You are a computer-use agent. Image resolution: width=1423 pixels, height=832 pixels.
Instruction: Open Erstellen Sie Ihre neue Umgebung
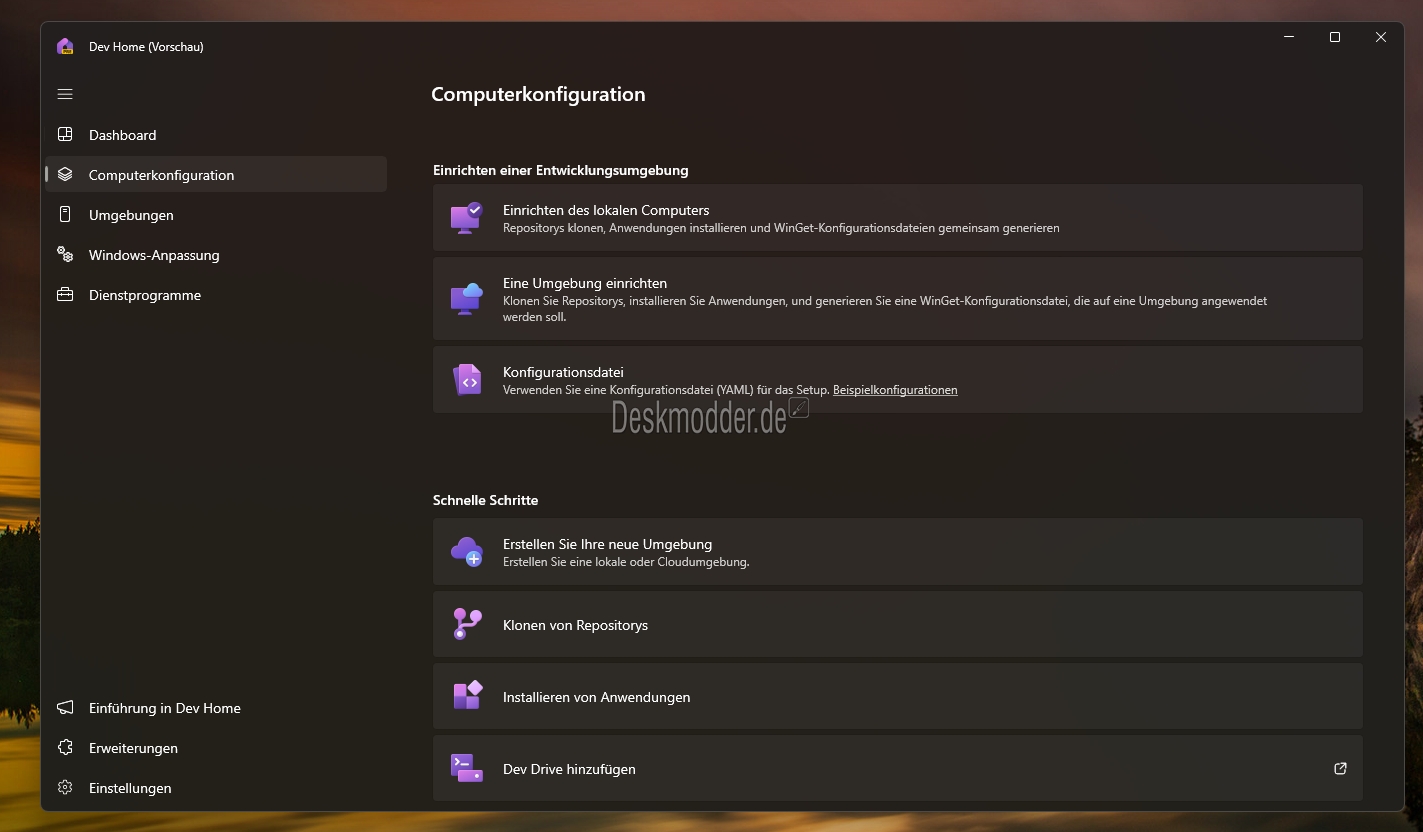[x=897, y=551]
